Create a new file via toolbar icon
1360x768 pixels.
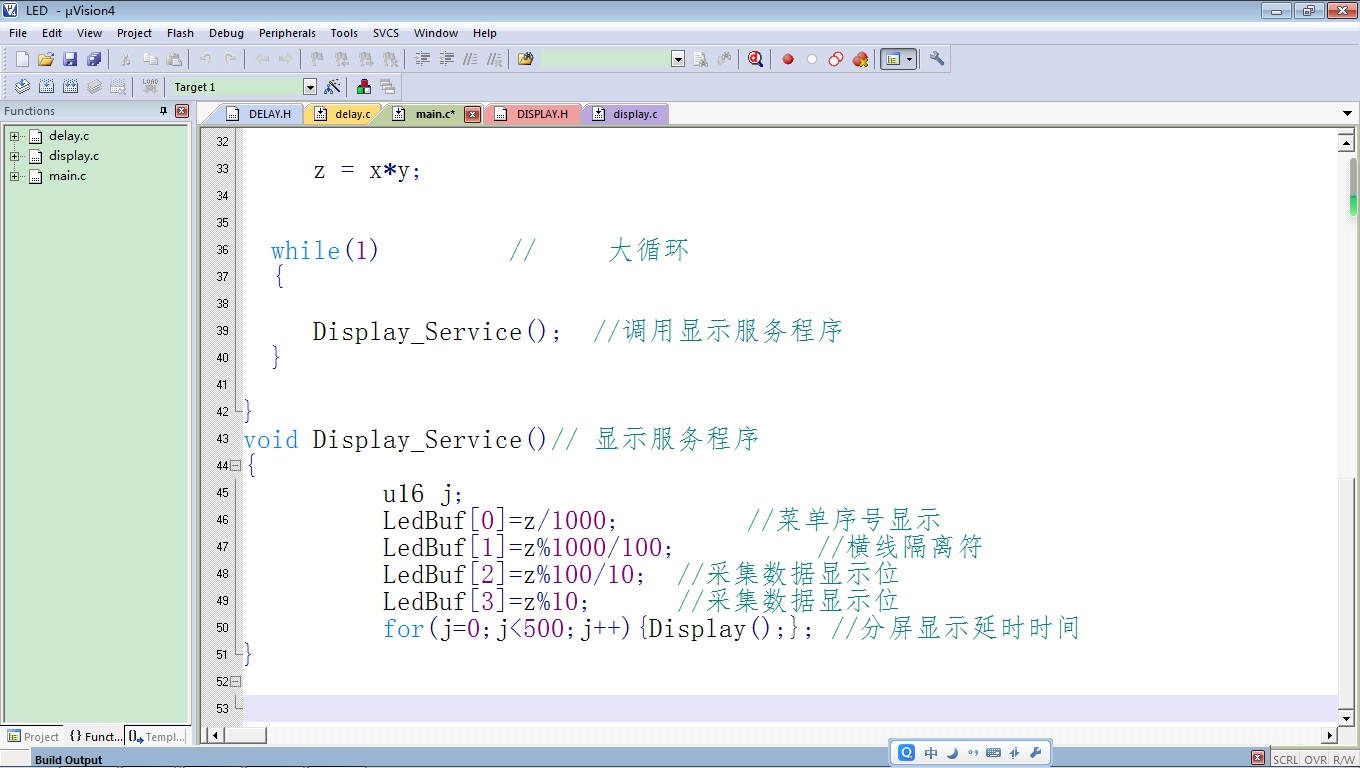[x=22, y=59]
